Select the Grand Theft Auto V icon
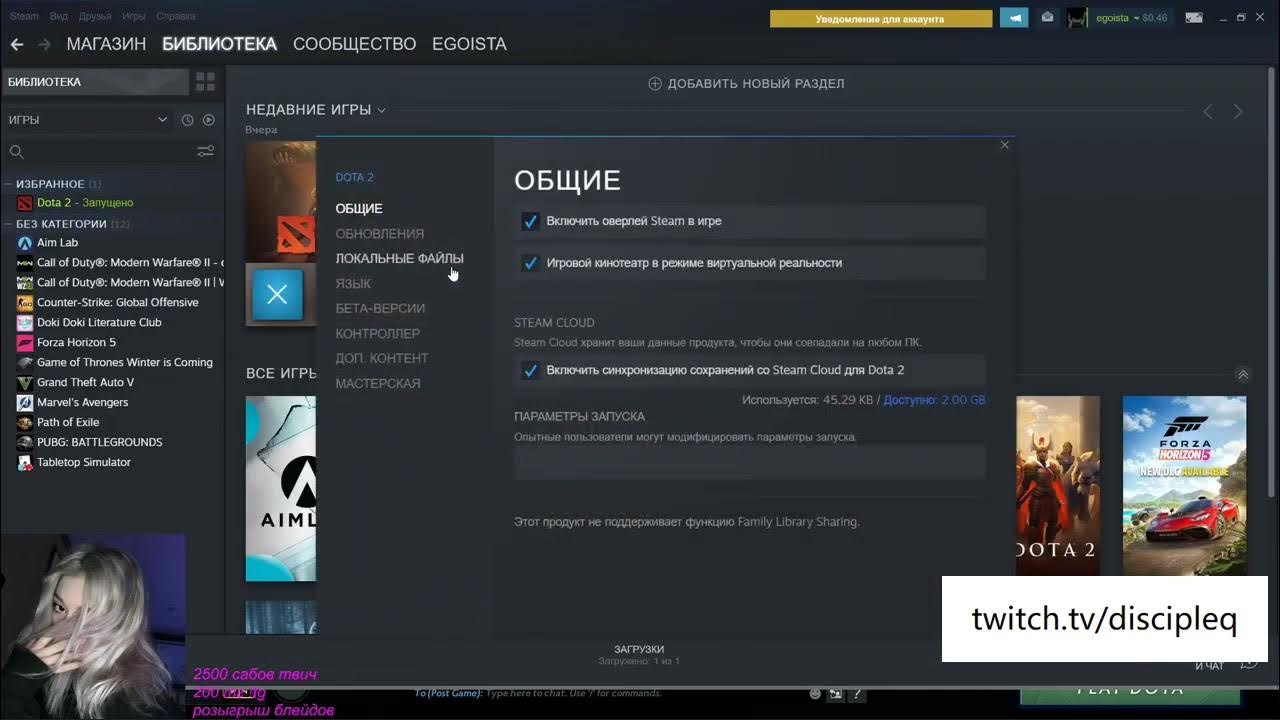Screen dimensions: 1280x720 pos(25,383)
